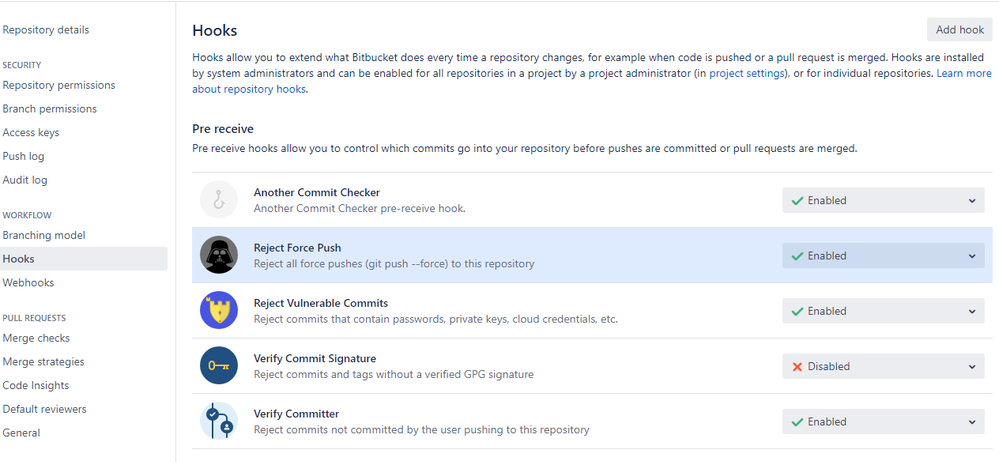This screenshot has height=462, width=999.
Task: Expand the Disabled dropdown for Verify Commit Signature
Action: (883, 366)
